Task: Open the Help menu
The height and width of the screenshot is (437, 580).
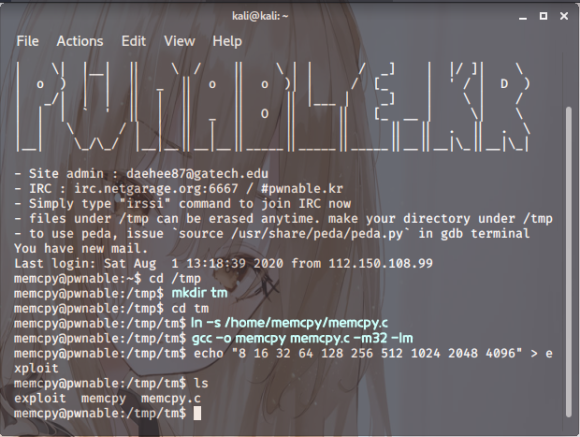Action: [x=227, y=41]
